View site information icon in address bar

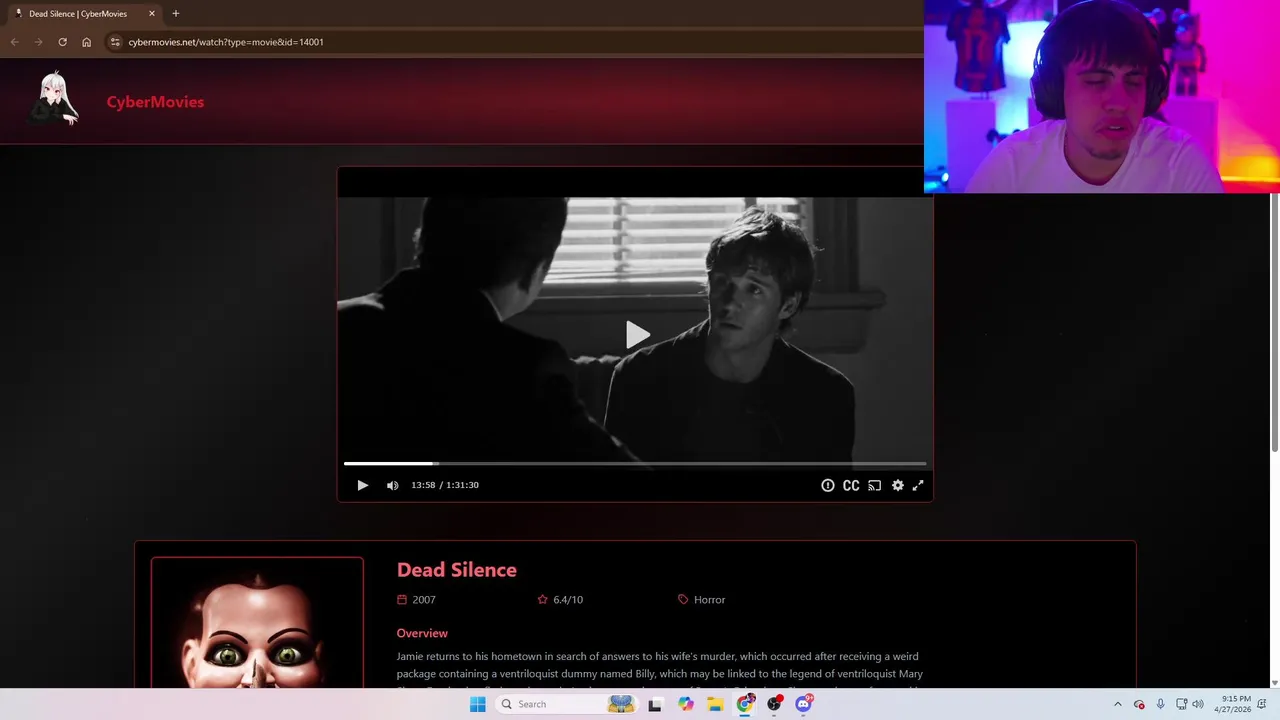115,42
